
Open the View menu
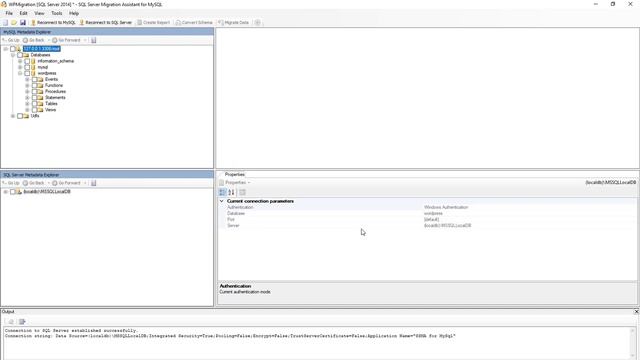pos(39,13)
